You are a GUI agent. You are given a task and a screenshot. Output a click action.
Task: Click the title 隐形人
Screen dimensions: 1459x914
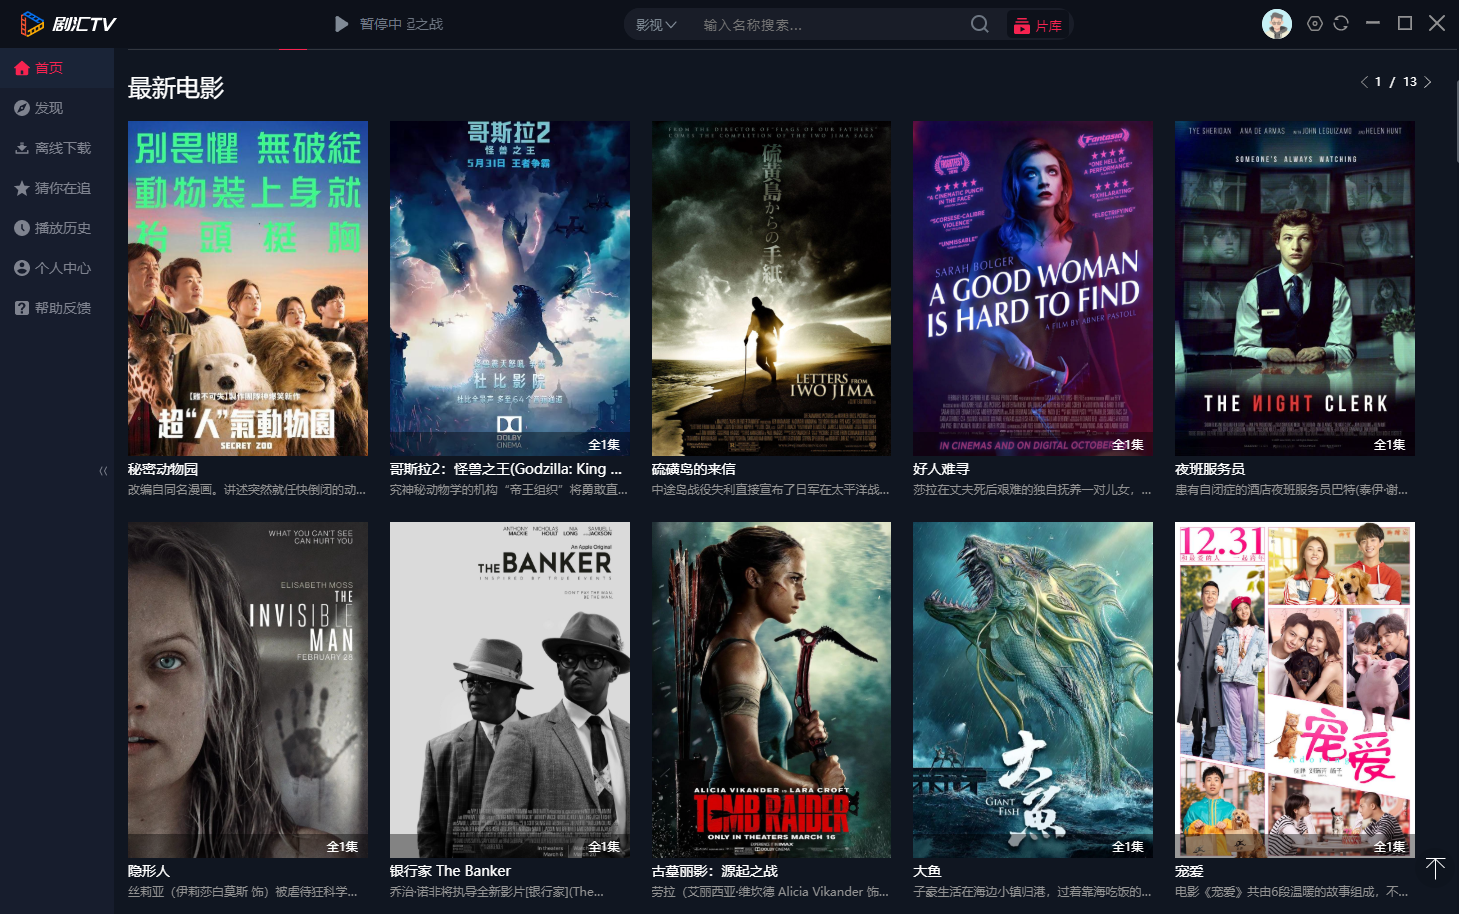(149, 871)
